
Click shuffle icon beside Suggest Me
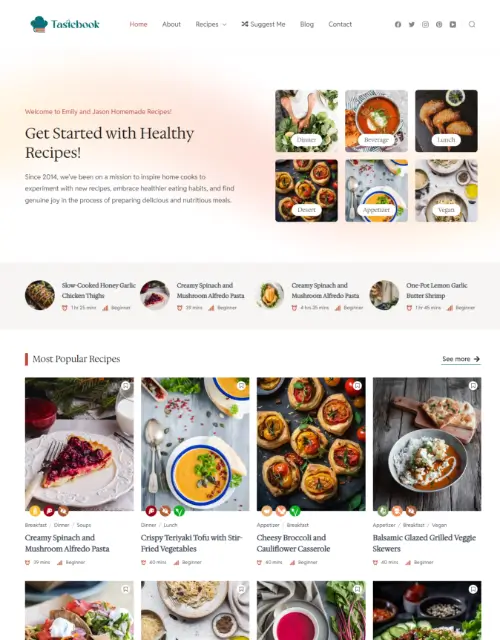coord(244,24)
